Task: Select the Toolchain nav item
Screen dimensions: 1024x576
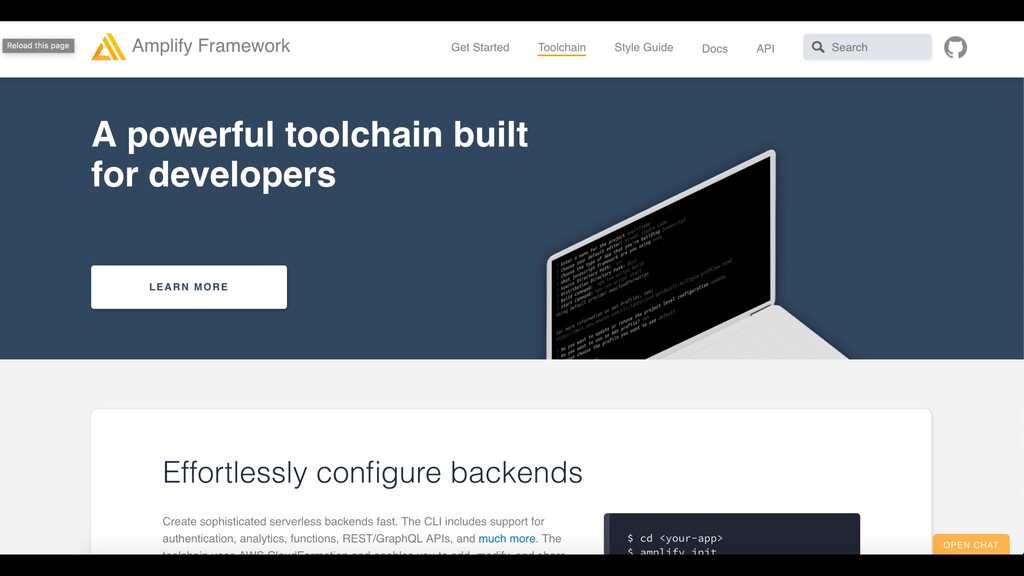Action: click(x=562, y=47)
